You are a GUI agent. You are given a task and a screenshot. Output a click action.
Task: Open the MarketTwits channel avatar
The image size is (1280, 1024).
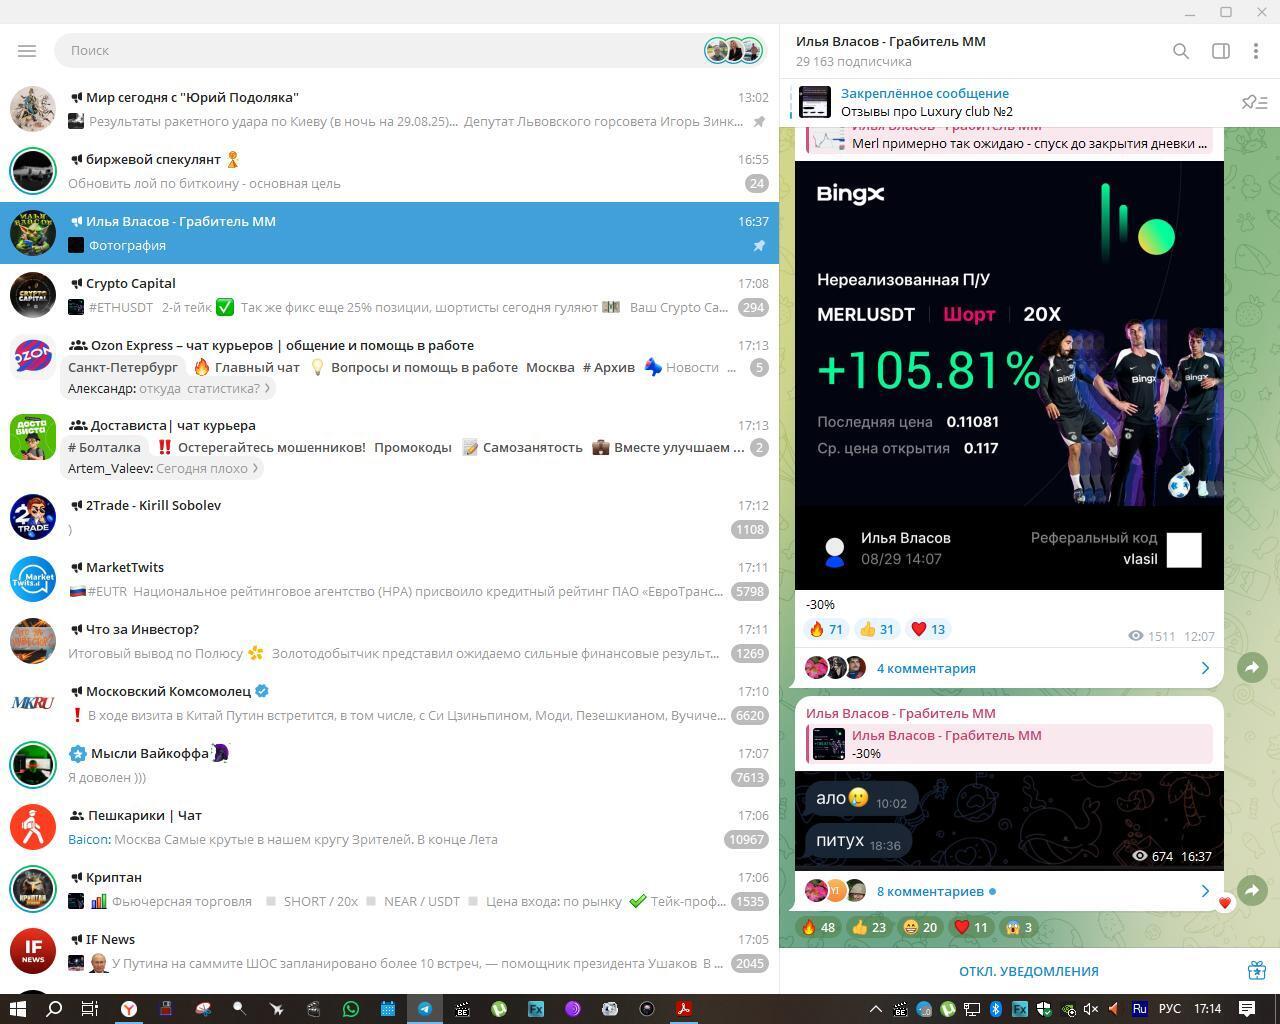click(x=33, y=579)
